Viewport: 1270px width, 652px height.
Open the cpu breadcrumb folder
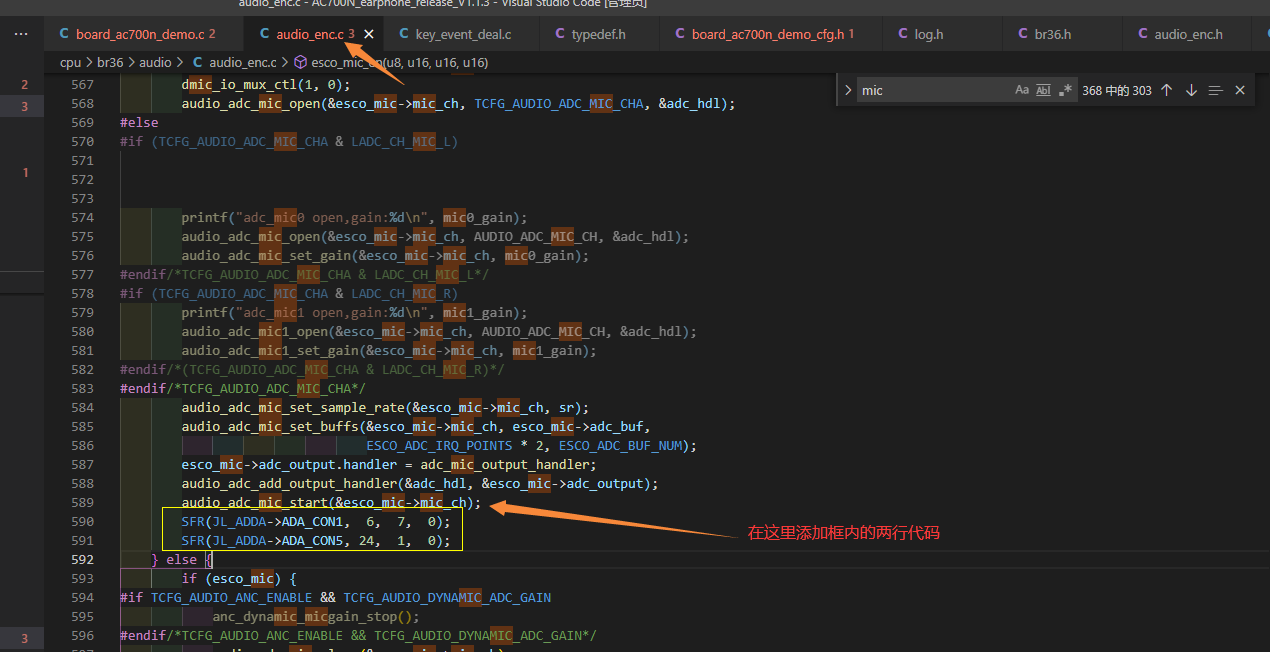click(70, 62)
